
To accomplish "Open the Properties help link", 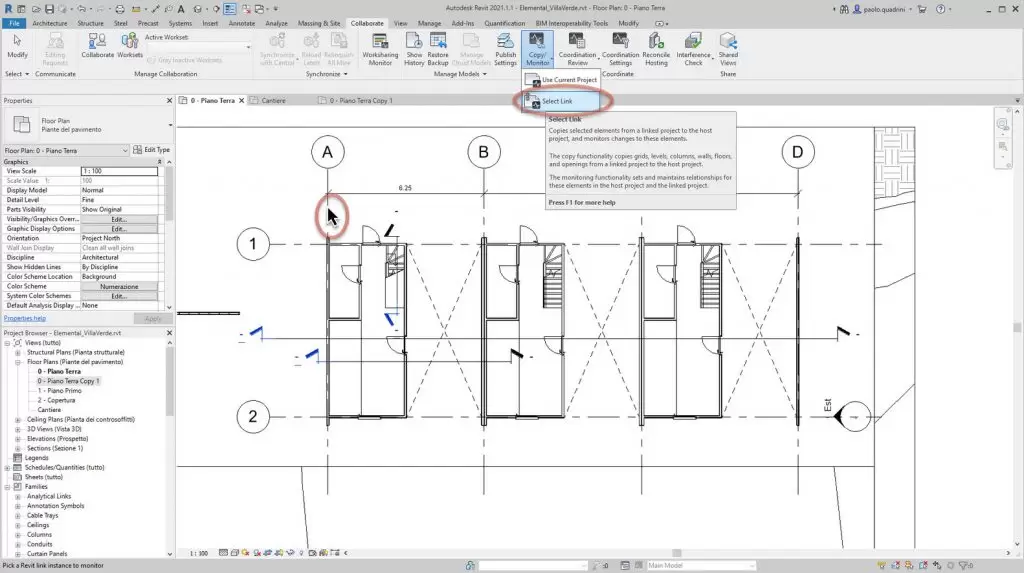I will [x=25, y=318].
